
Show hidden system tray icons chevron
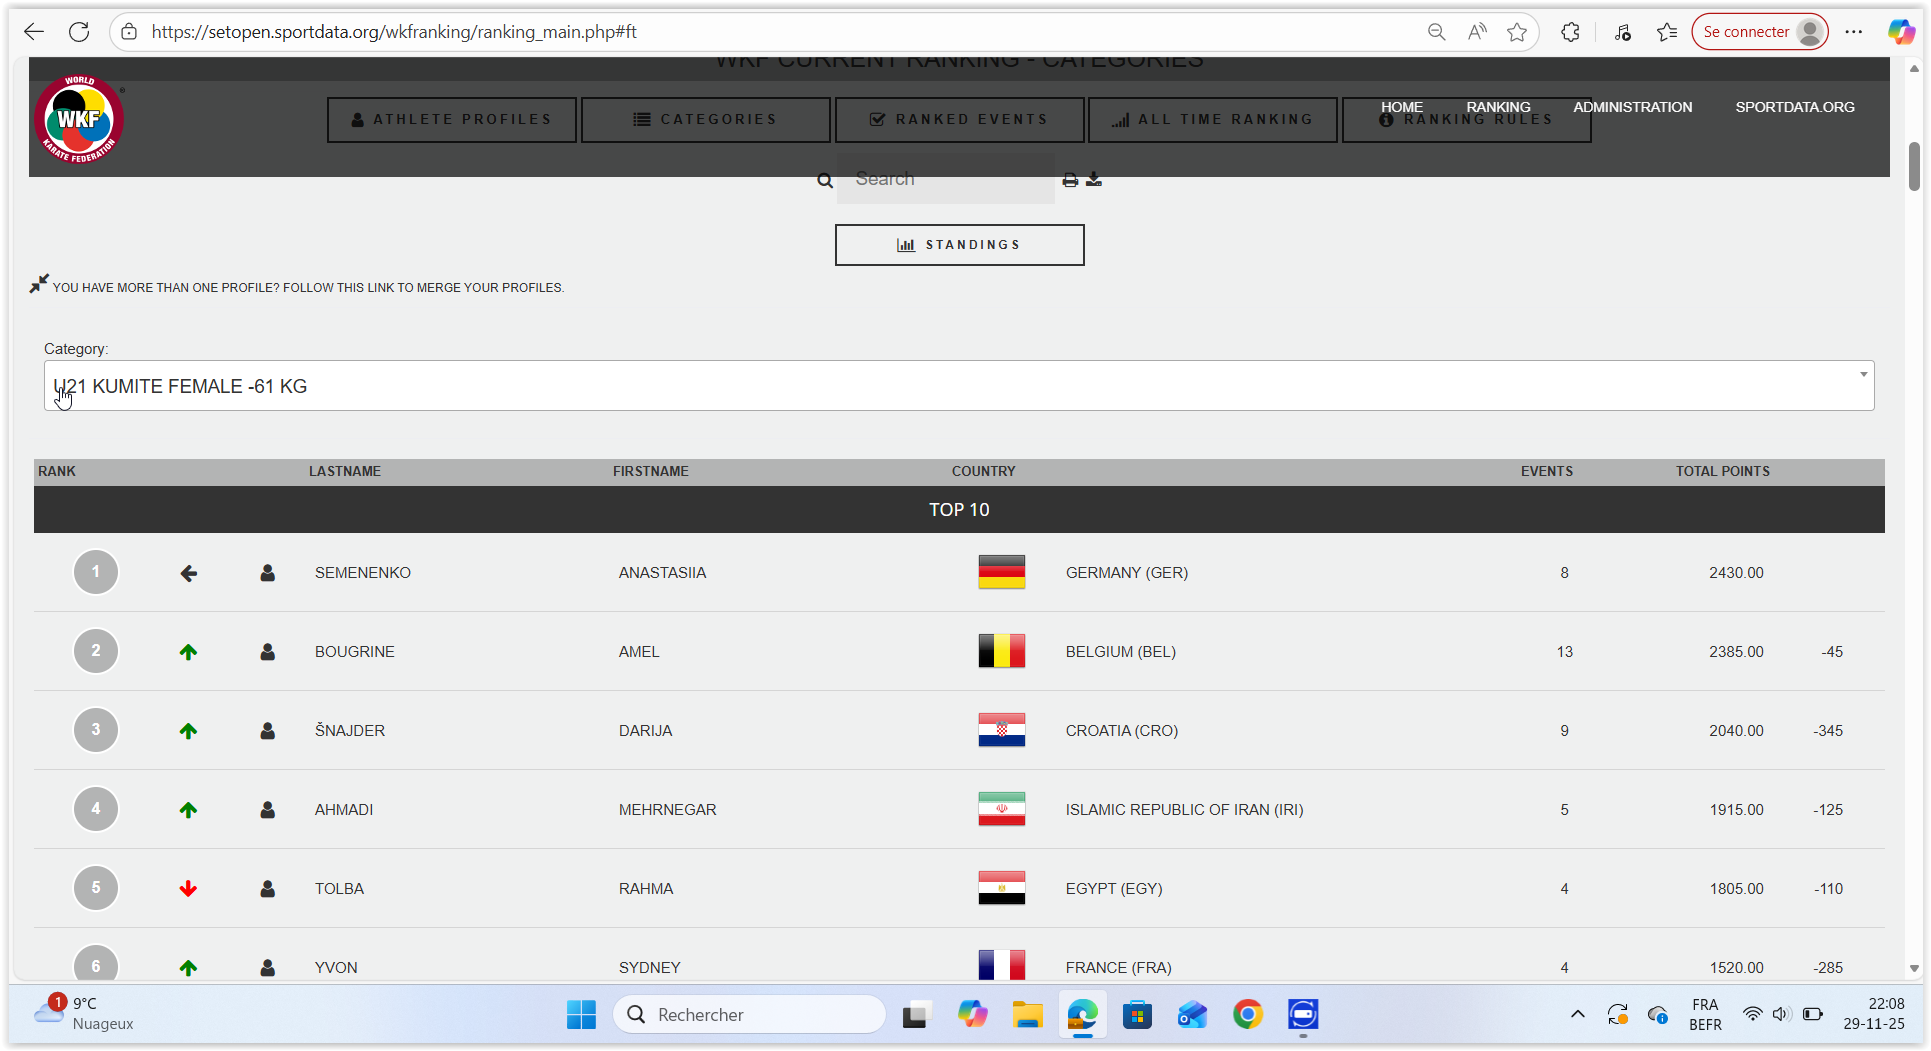pyautogui.click(x=1577, y=1014)
